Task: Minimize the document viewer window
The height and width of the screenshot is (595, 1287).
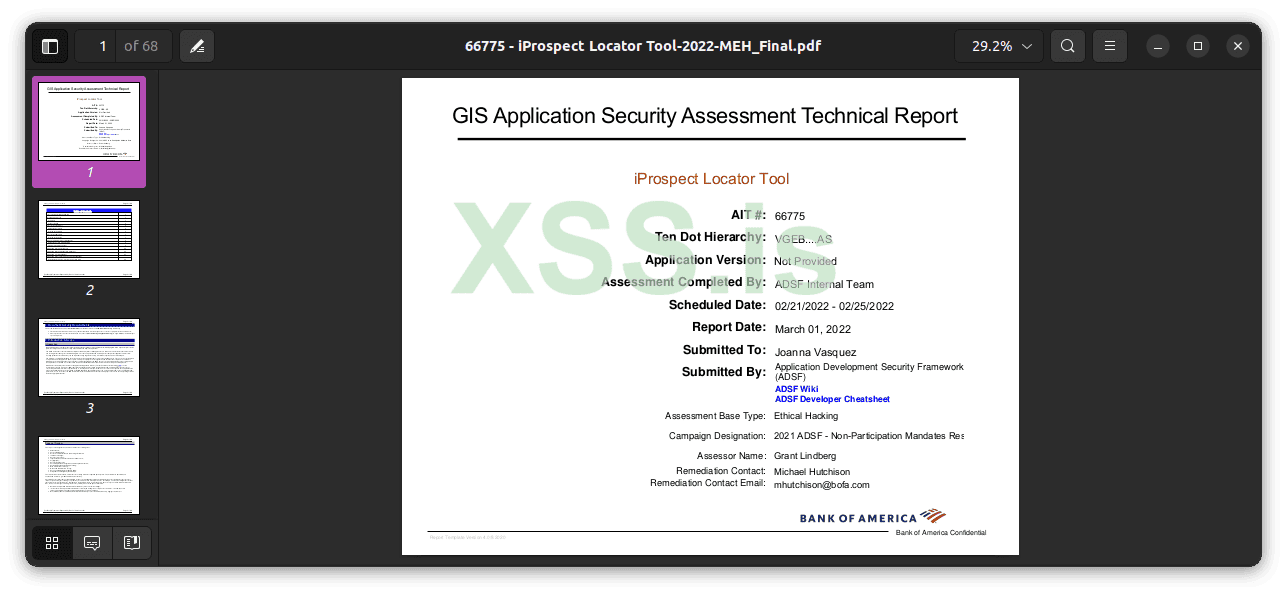Action: click(1158, 46)
